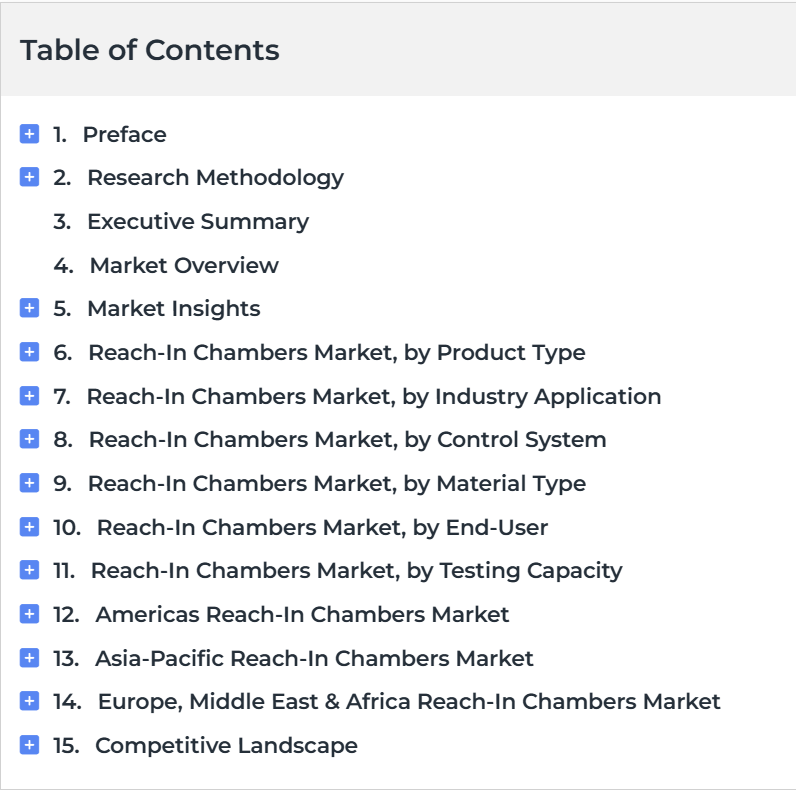The height and width of the screenshot is (790, 796).
Task: Click plus icon beside by Control System
Action: [x=29, y=439]
